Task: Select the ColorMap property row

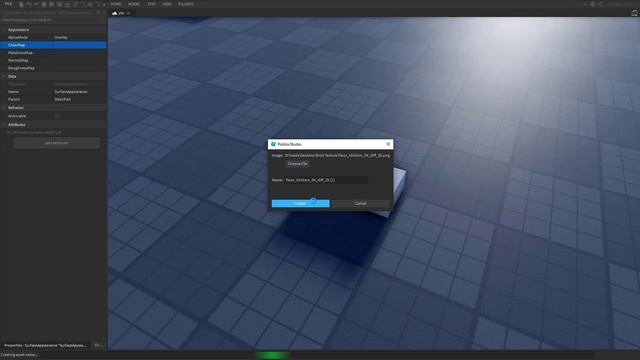Action: point(53,45)
